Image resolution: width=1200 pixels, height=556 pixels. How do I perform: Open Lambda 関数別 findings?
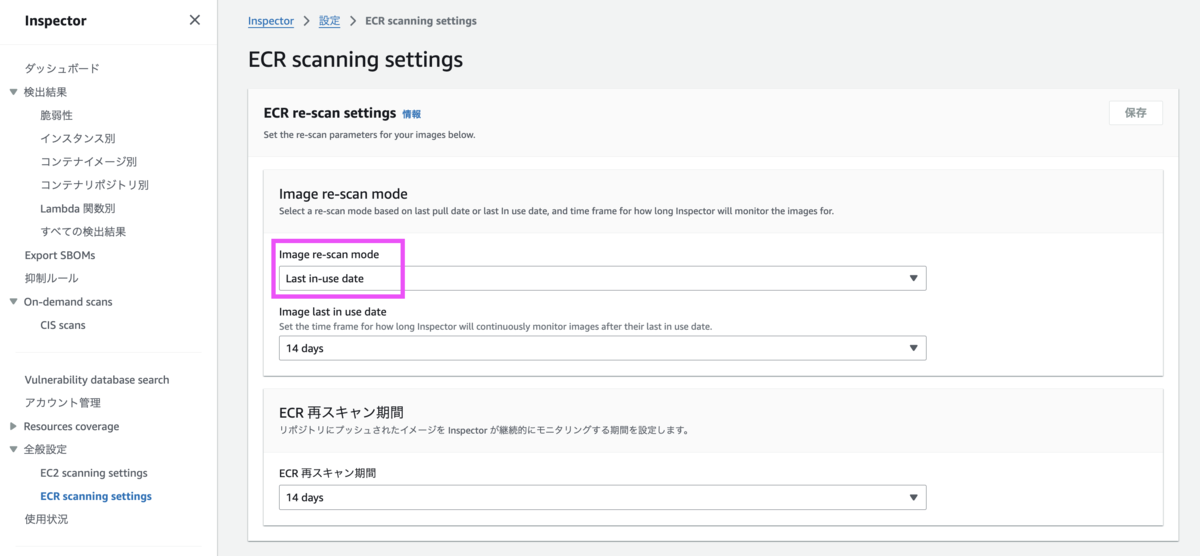pyautogui.click(x=78, y=208)
